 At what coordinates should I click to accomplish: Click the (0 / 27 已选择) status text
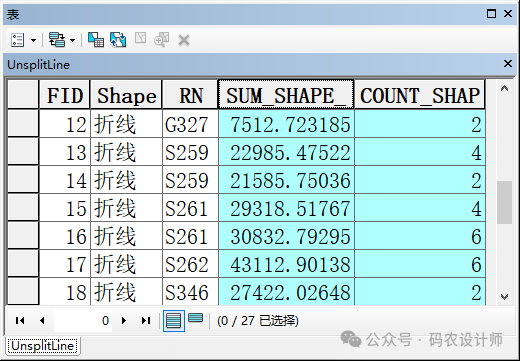click(x=258, y=321)
